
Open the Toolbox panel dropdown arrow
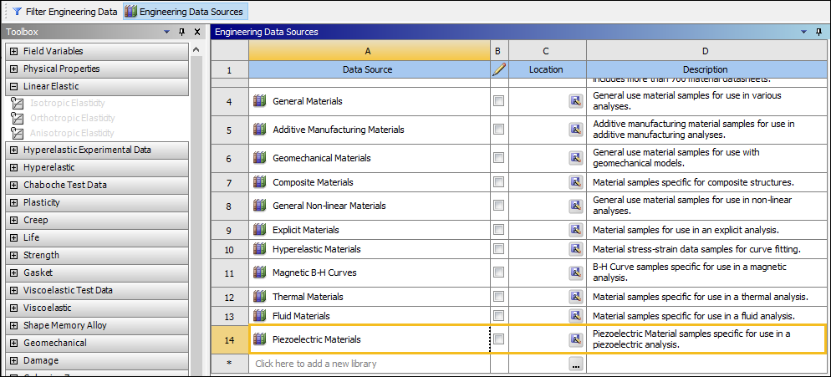coord(167,32)
